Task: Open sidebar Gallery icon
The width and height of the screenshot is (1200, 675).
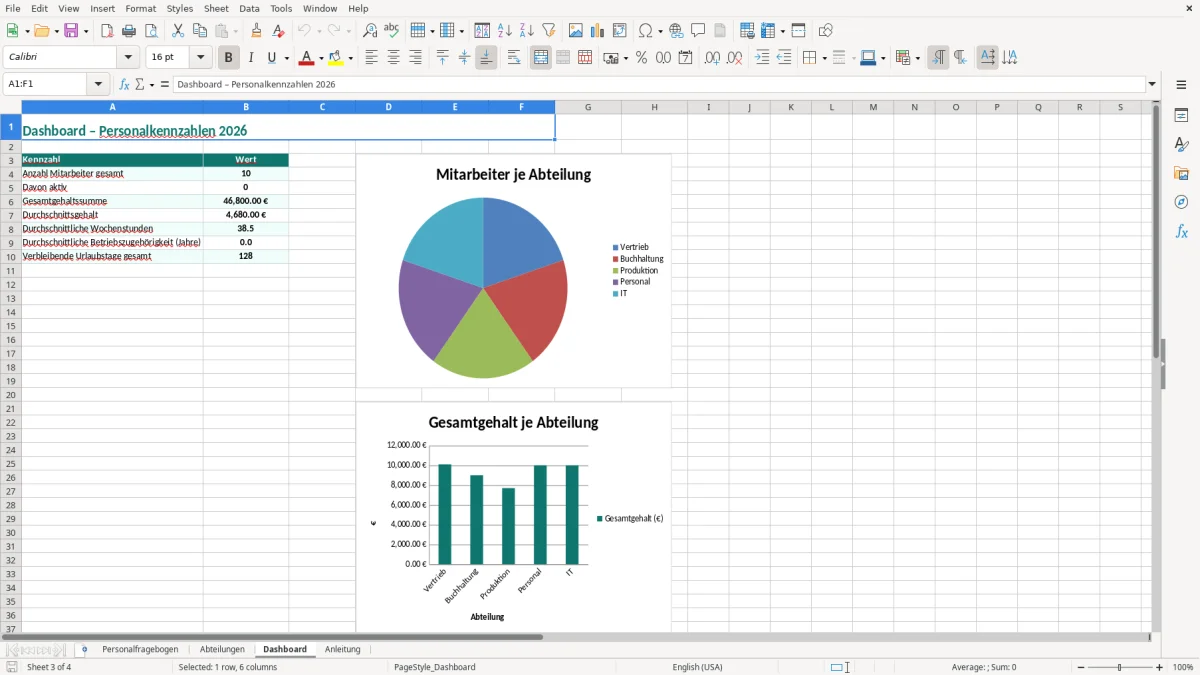Action: pyautogui.click(x=1181, y=174)
